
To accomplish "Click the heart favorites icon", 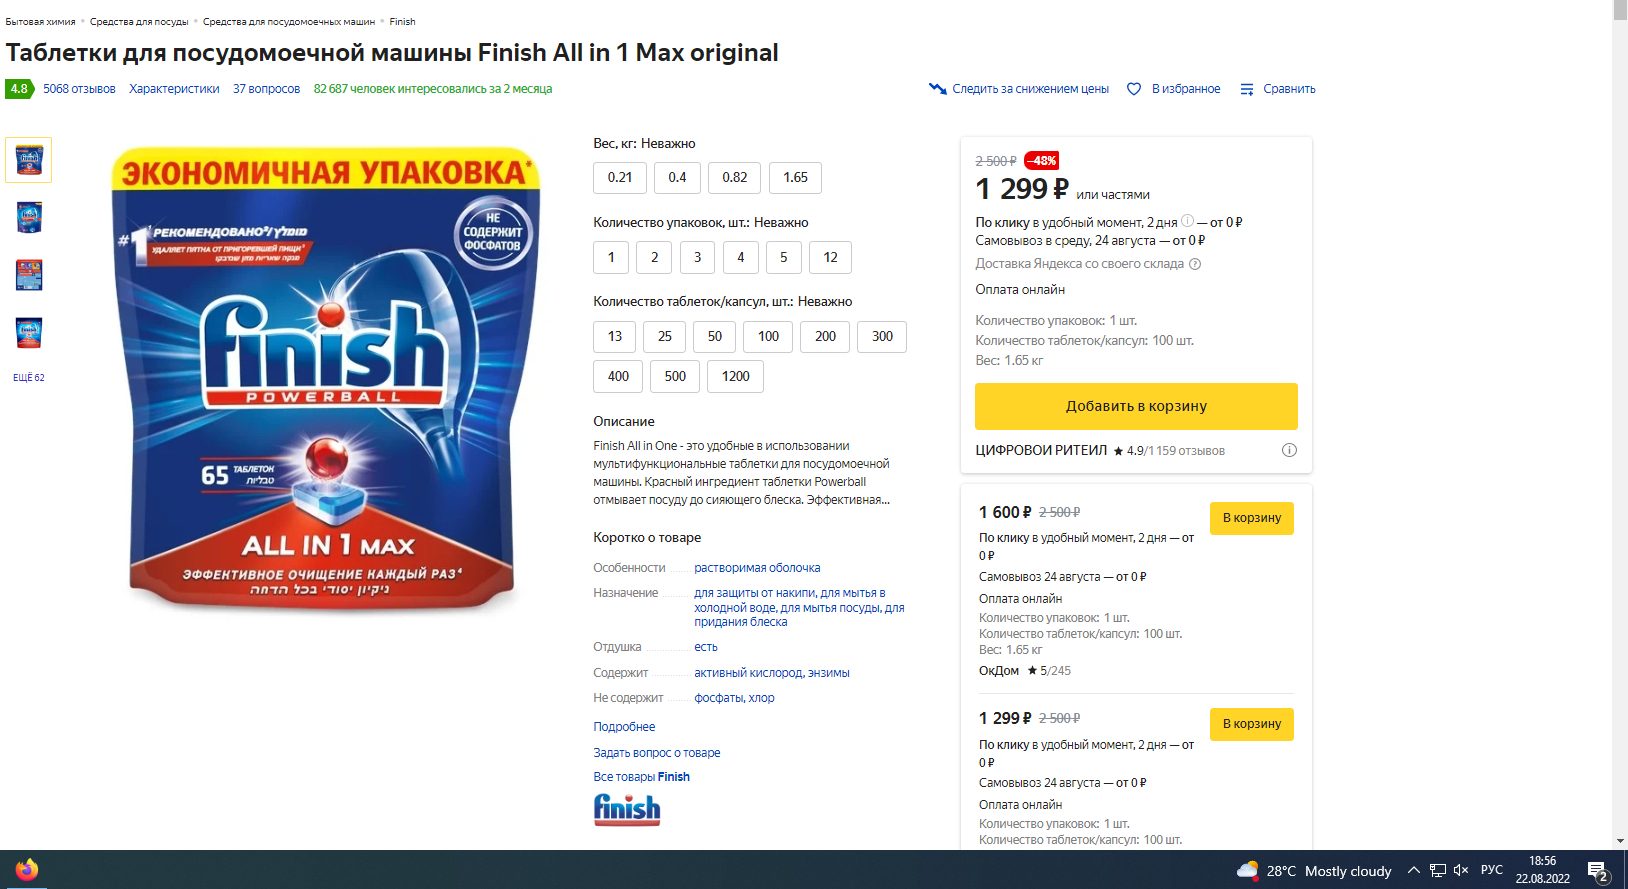I will click(x=1134, y=89).
